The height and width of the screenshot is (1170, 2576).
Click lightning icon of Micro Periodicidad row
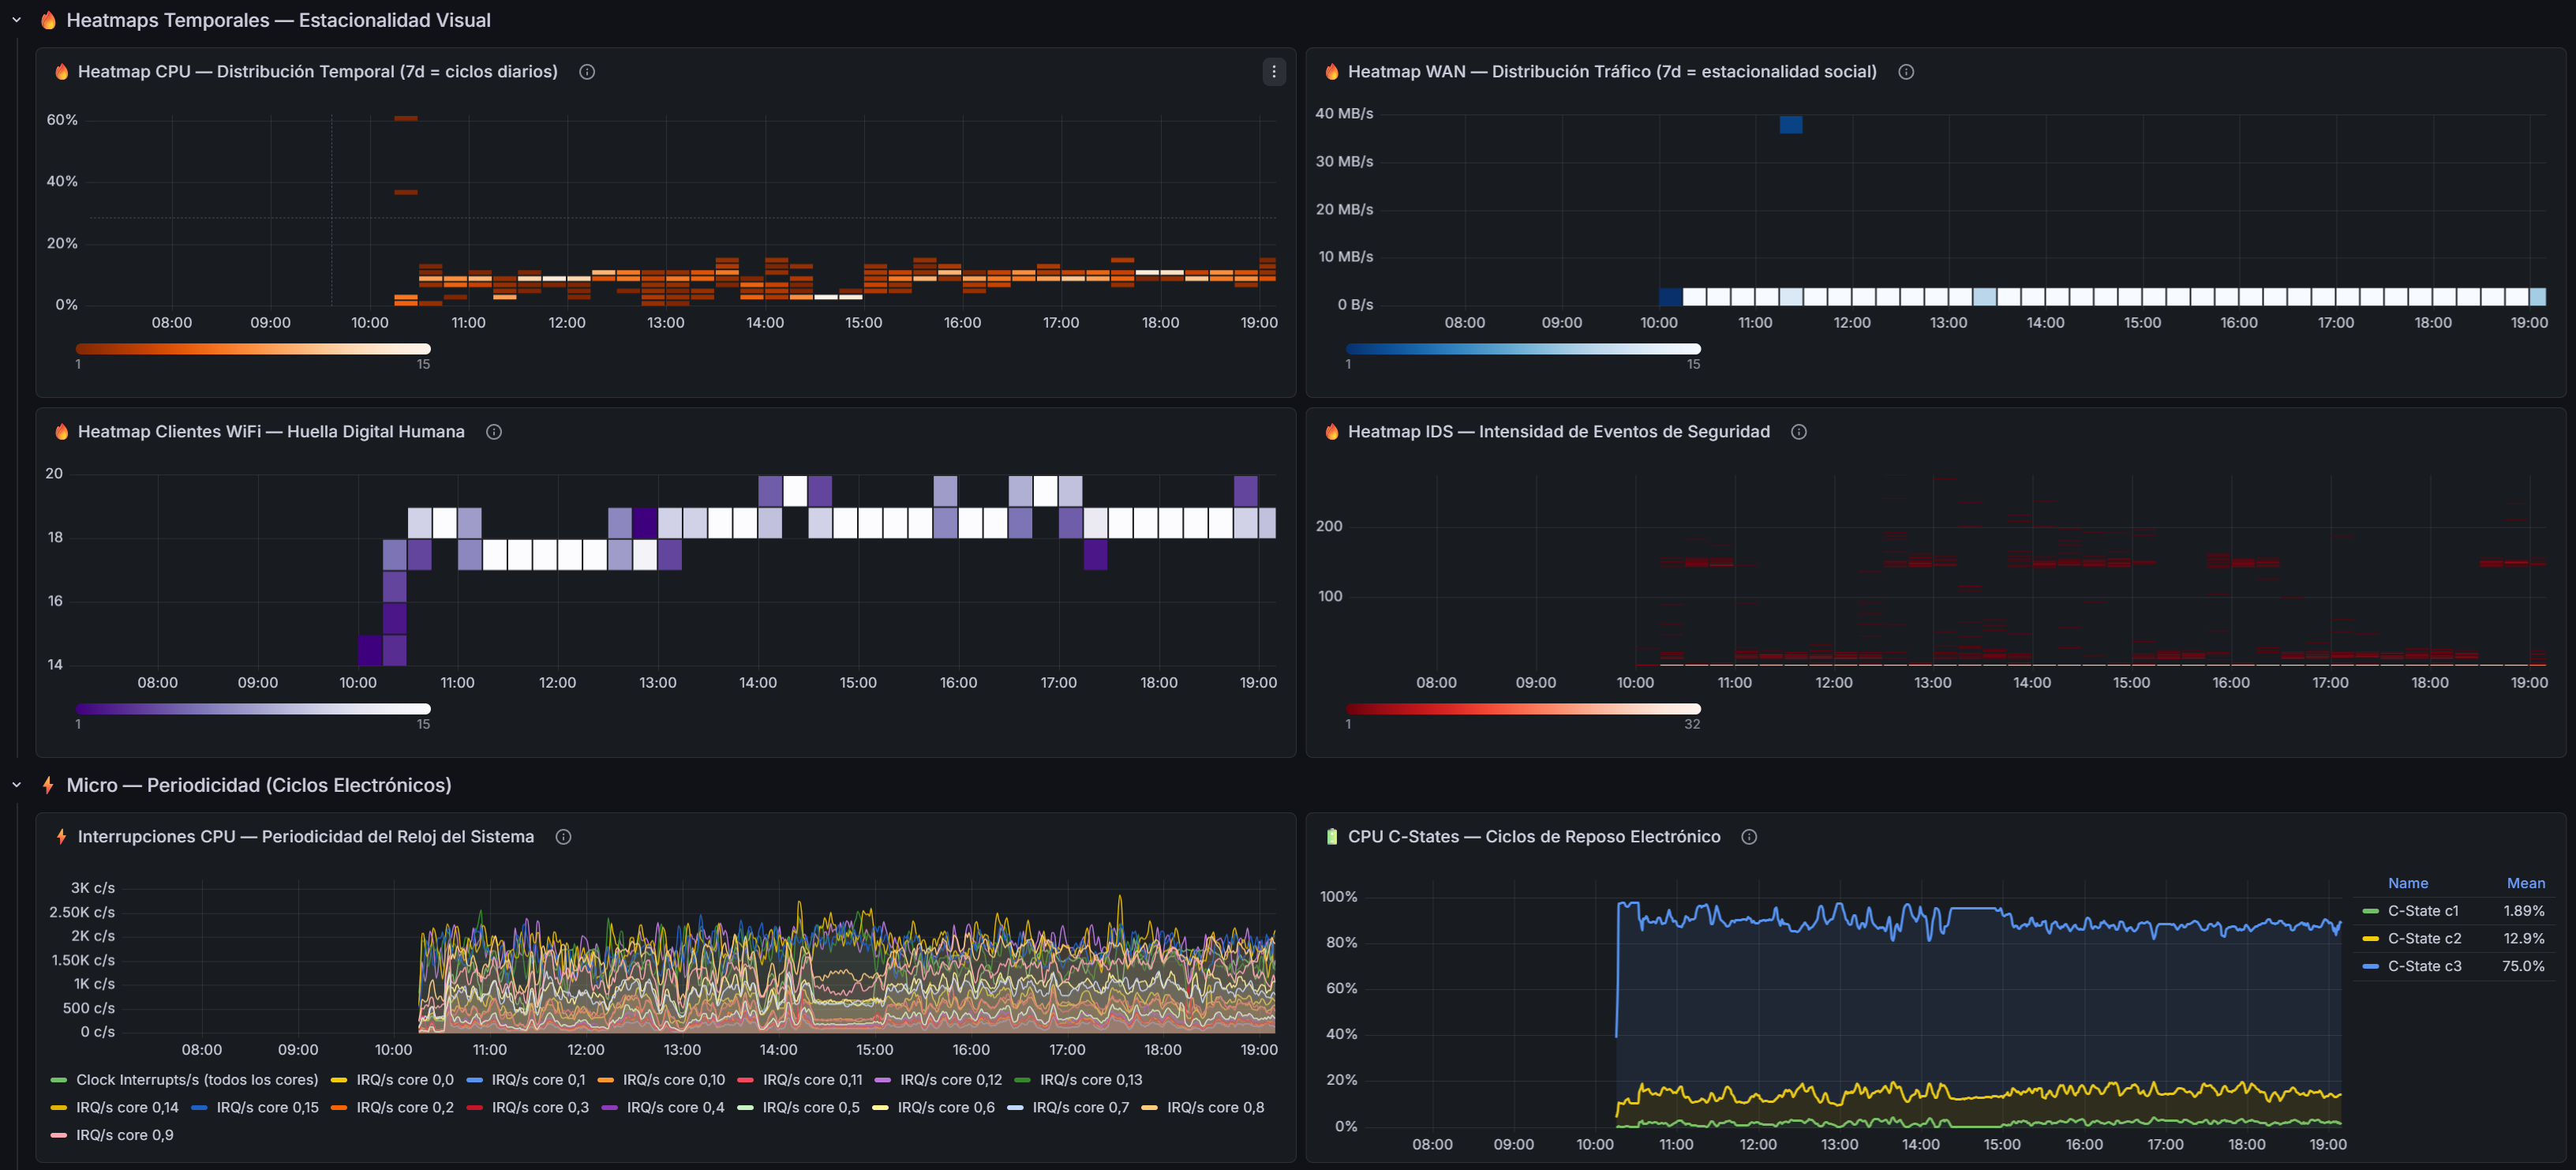[x=48, y=785]
